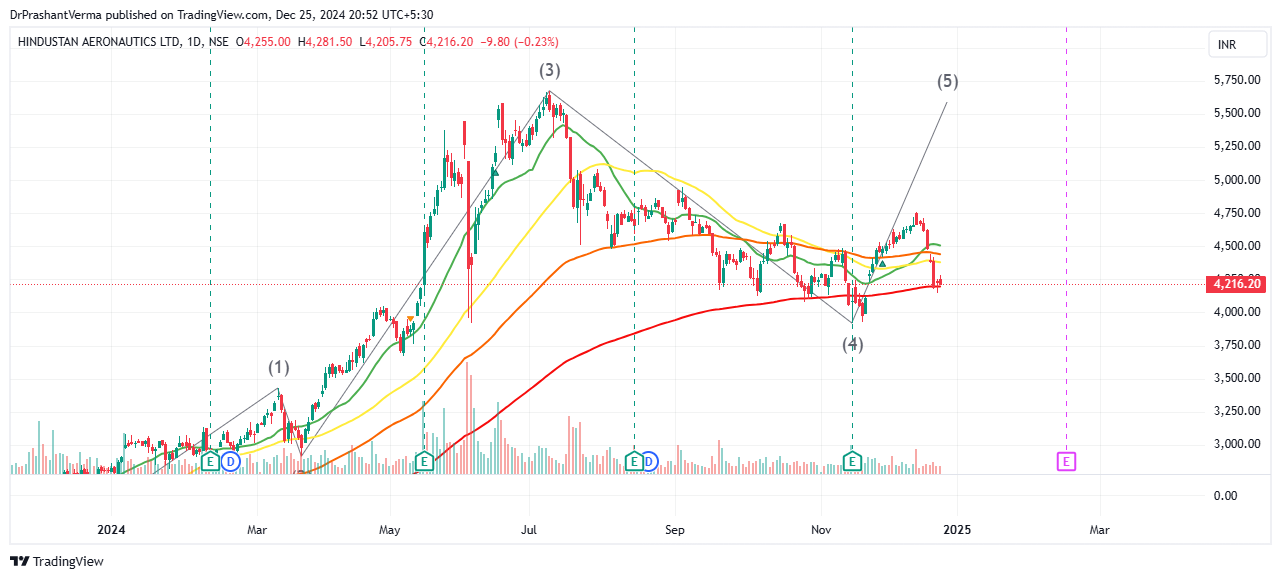
Task: Select the wave (4) label
Action: coord(852,344)
